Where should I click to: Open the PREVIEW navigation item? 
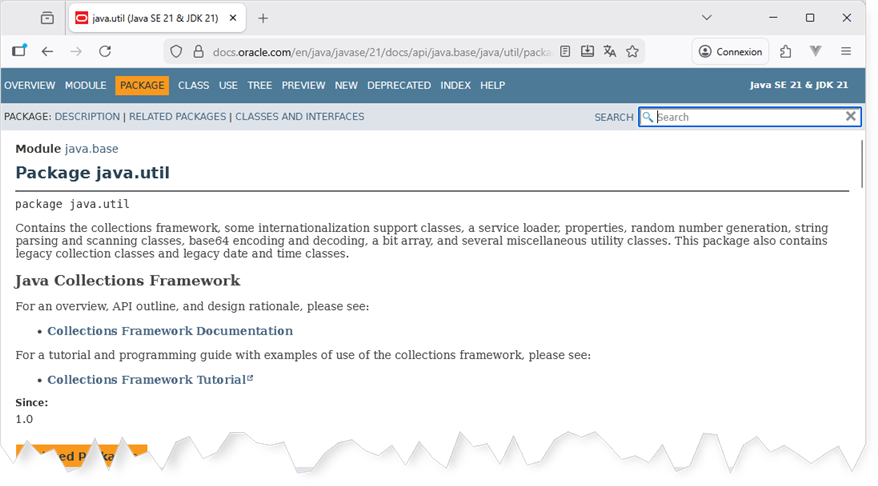coord(303,85)
